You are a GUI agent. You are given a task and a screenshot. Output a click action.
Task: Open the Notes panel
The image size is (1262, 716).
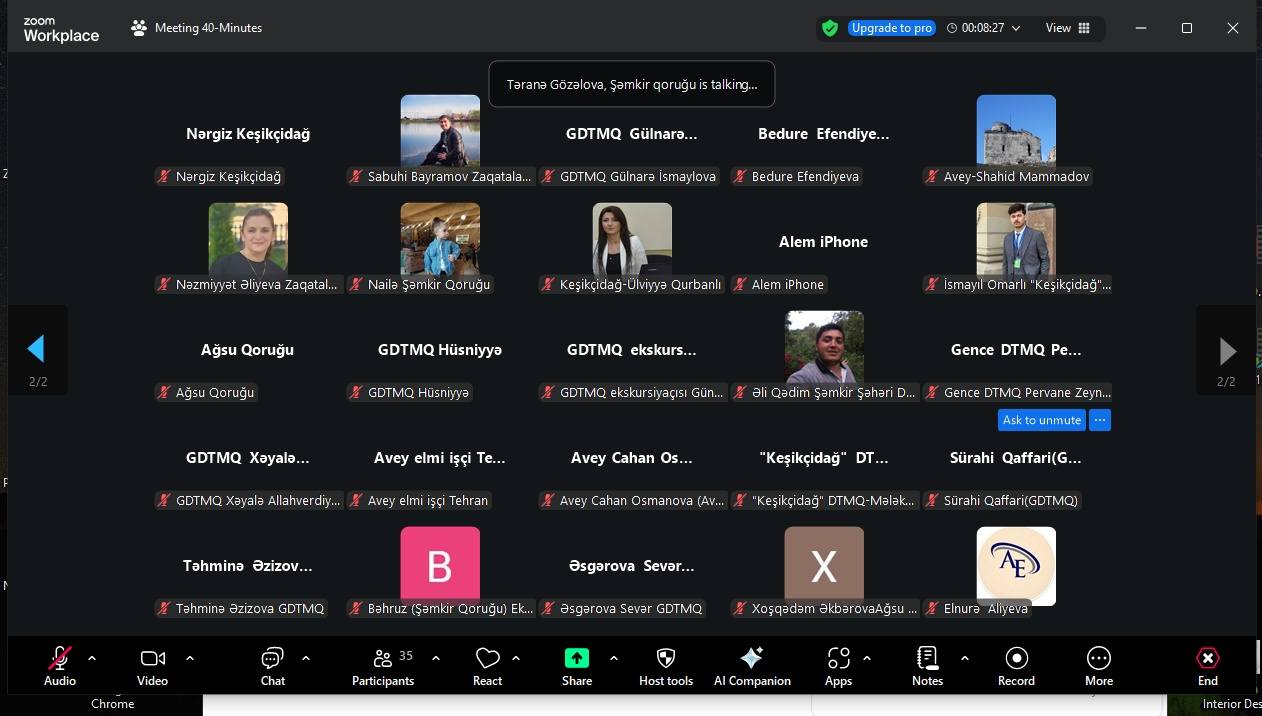tap(927, 666)
